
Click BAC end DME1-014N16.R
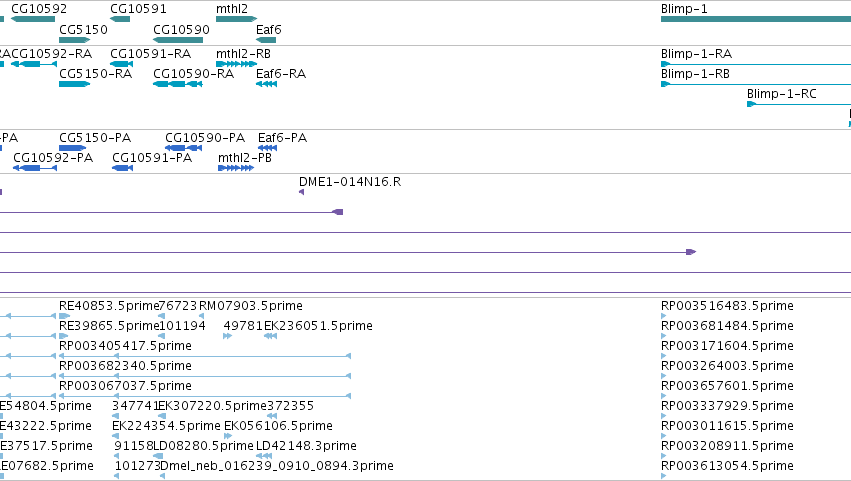pyautogui.click(x=350, y=182)
